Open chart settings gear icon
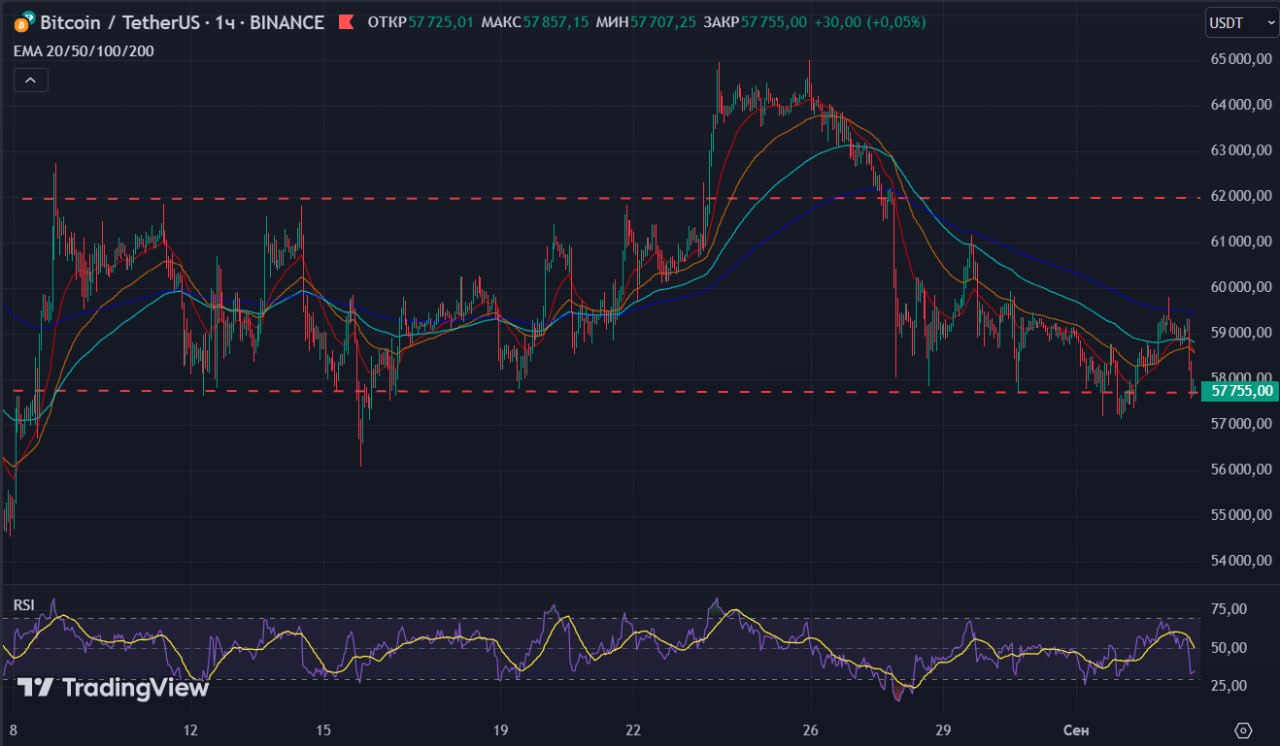The image size is (1280, 746). 1243,729
